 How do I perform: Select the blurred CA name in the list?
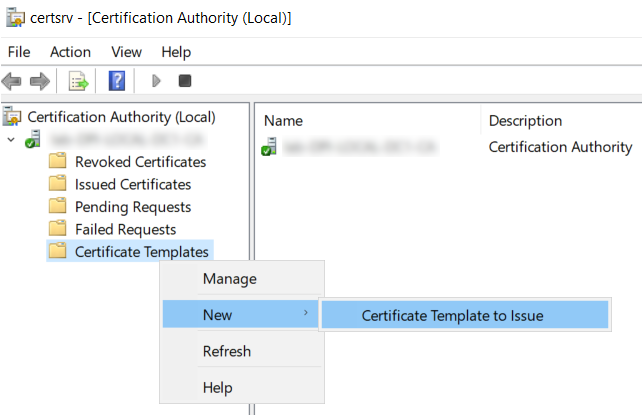360,147
